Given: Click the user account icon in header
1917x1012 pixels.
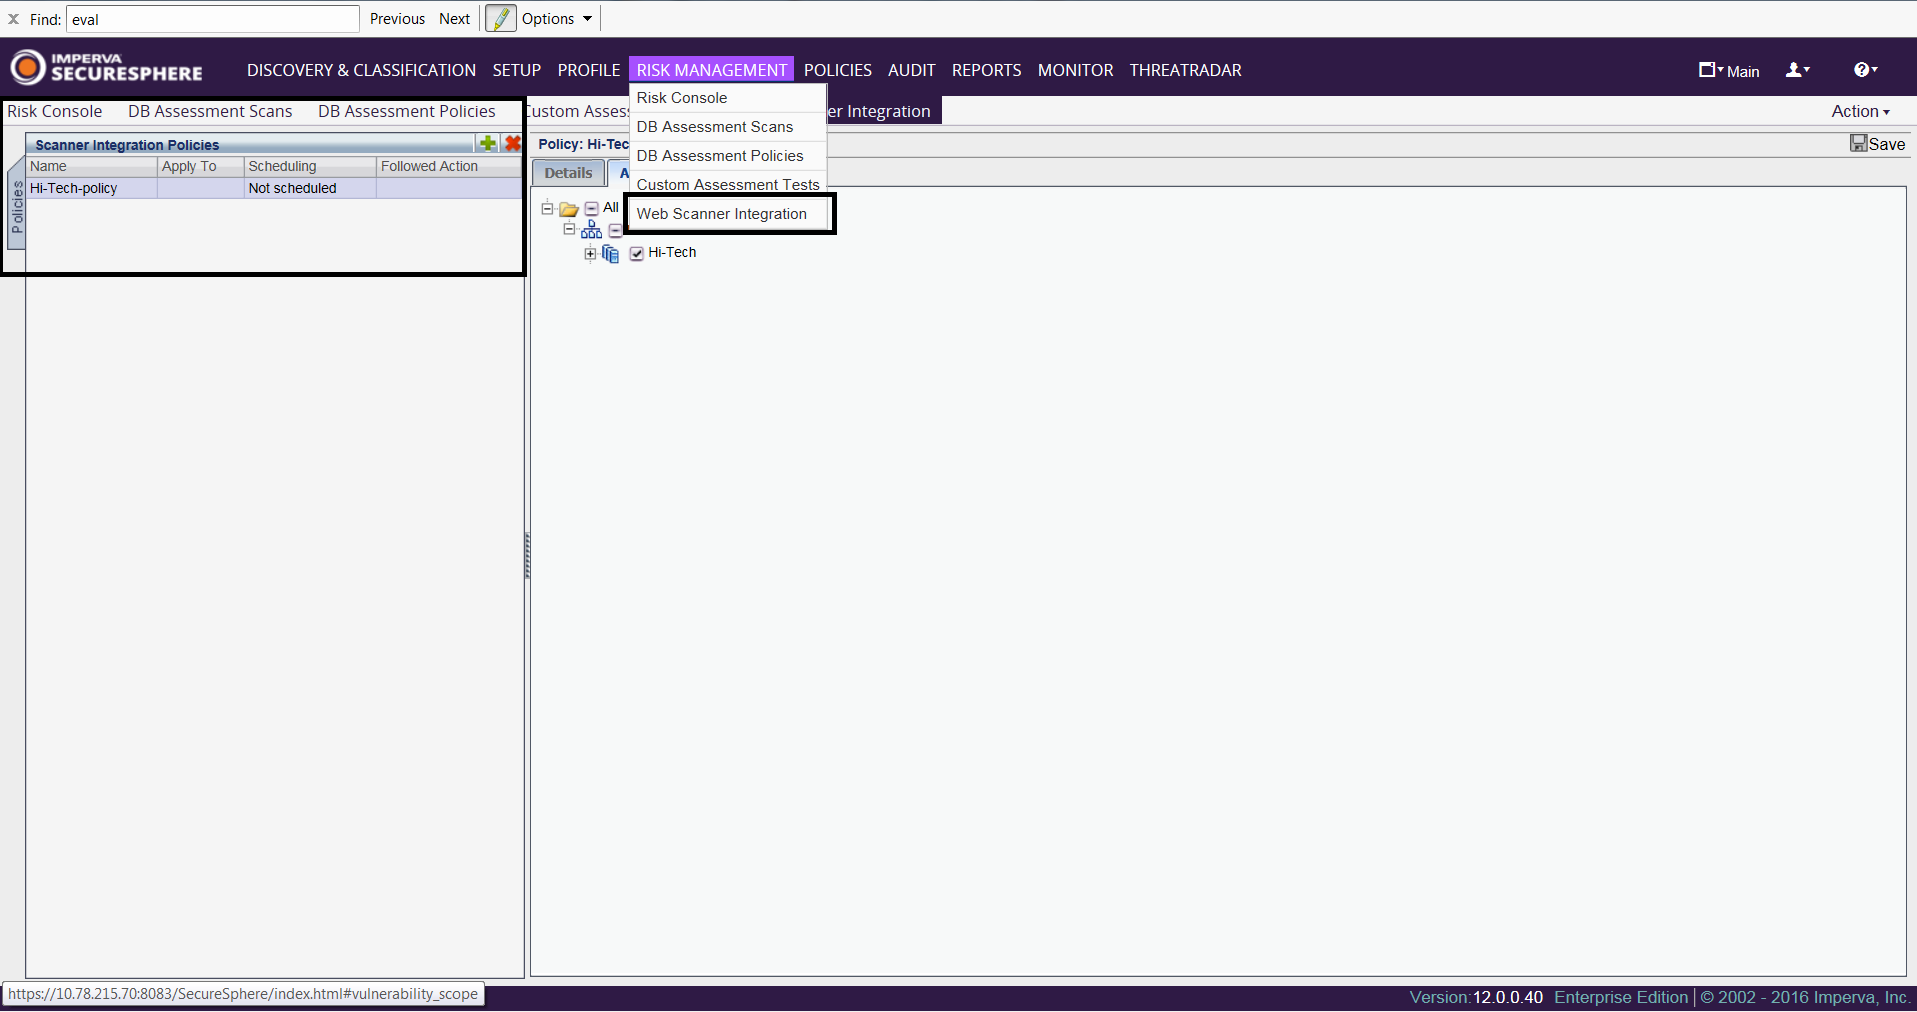Looking at the screenshot, I should tap(1797, 70).
